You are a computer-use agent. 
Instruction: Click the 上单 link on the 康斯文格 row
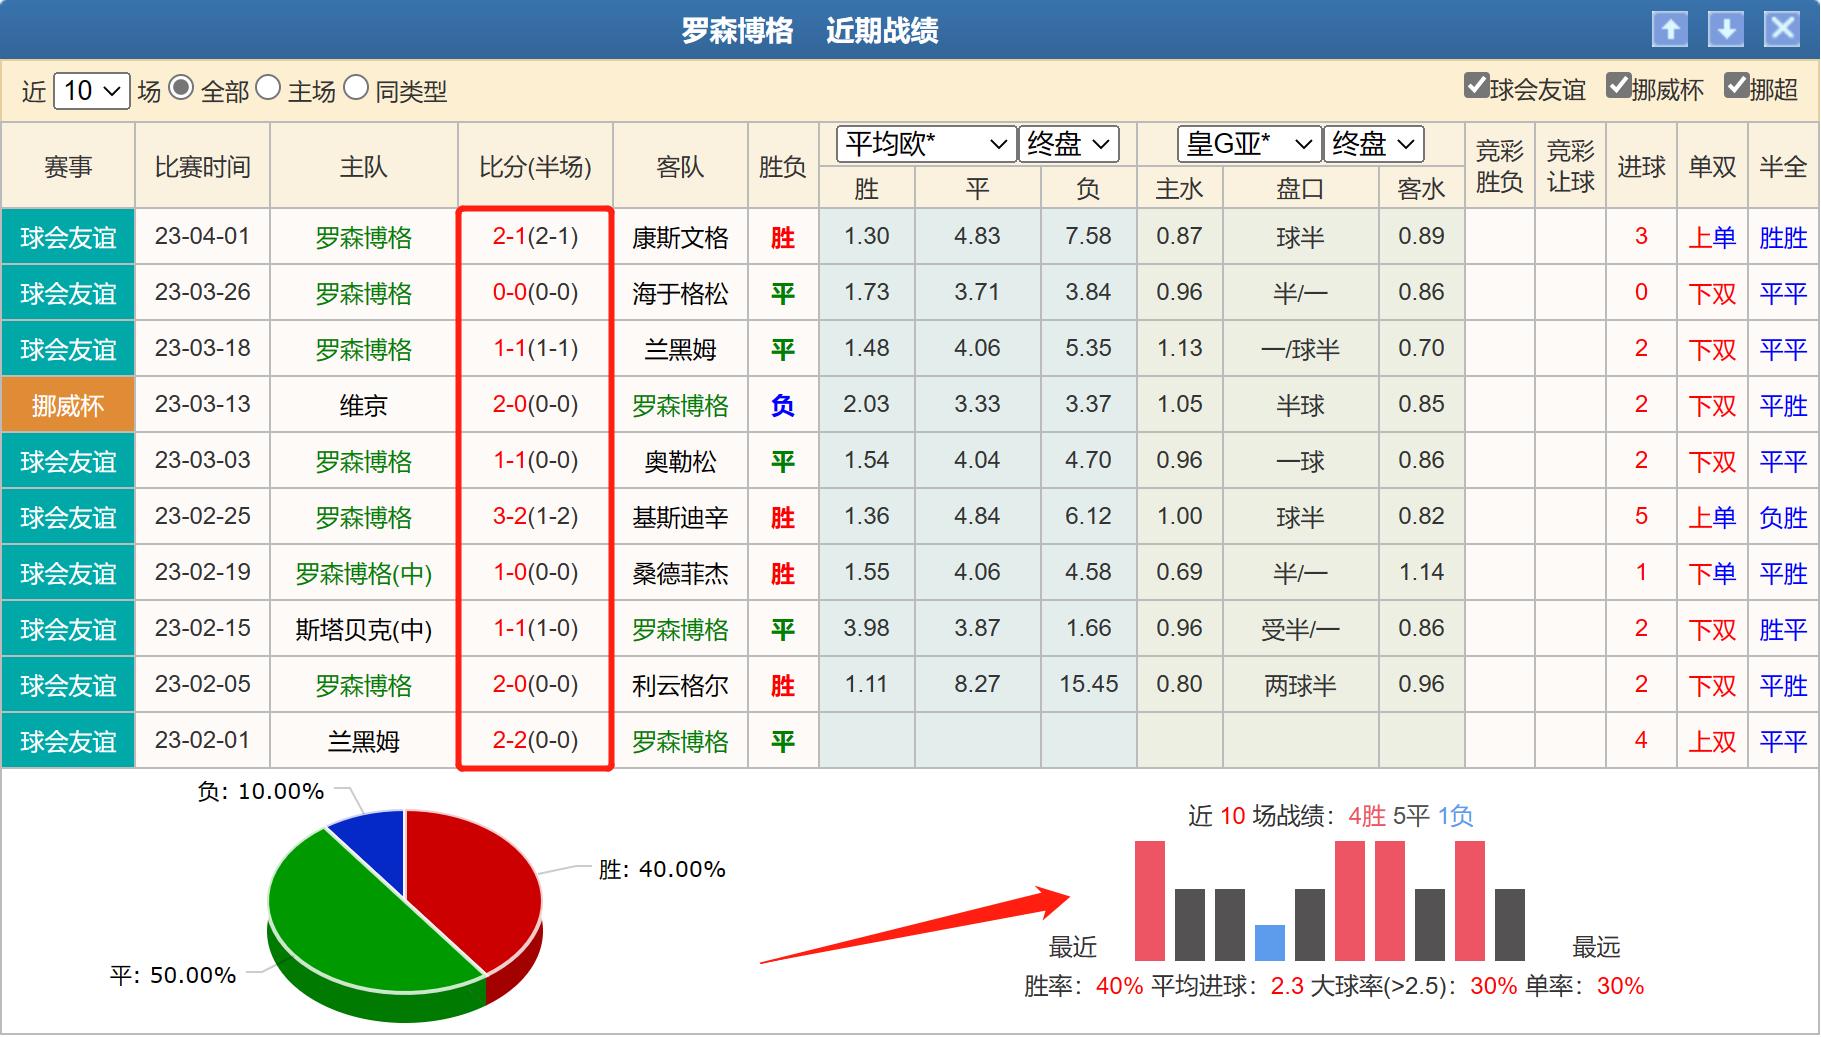click(1710, 236)
